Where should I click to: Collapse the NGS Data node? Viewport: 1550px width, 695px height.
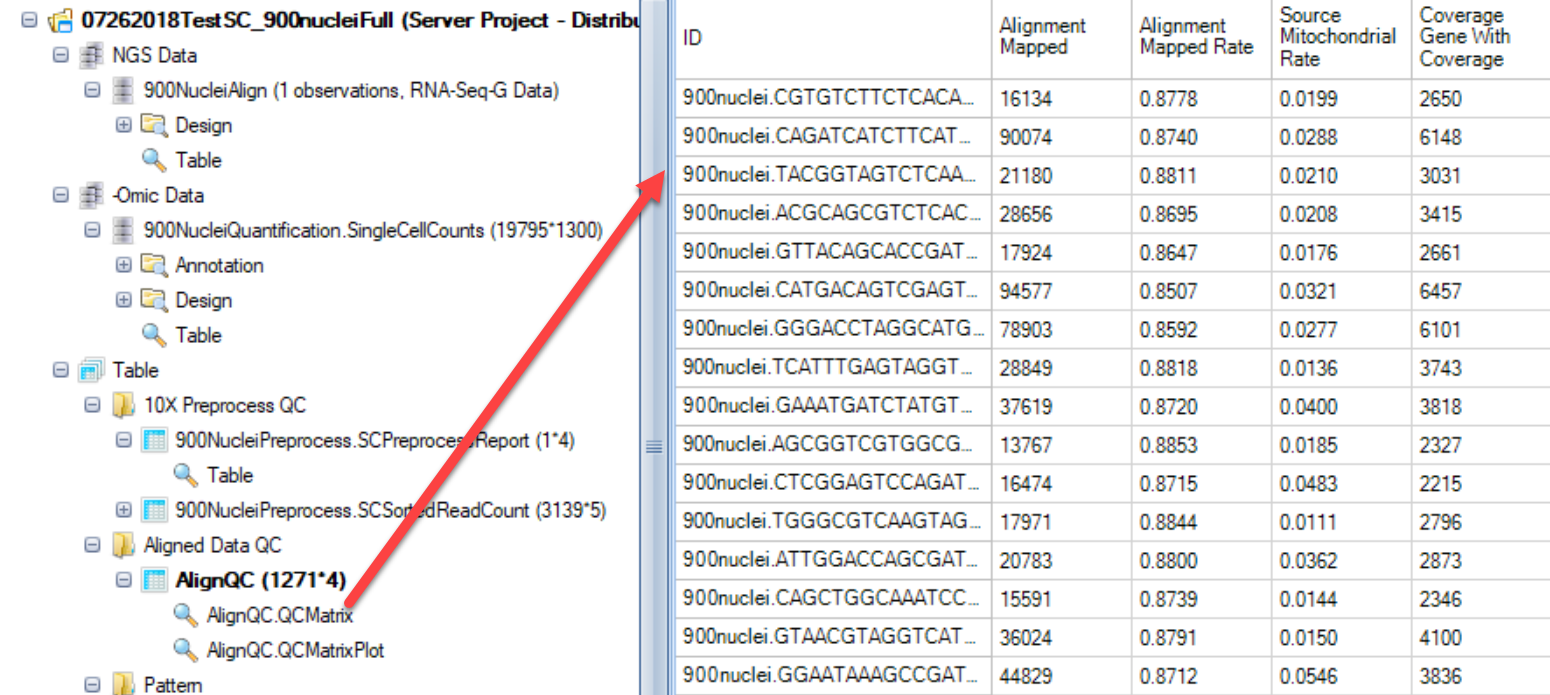coord(60,55)
